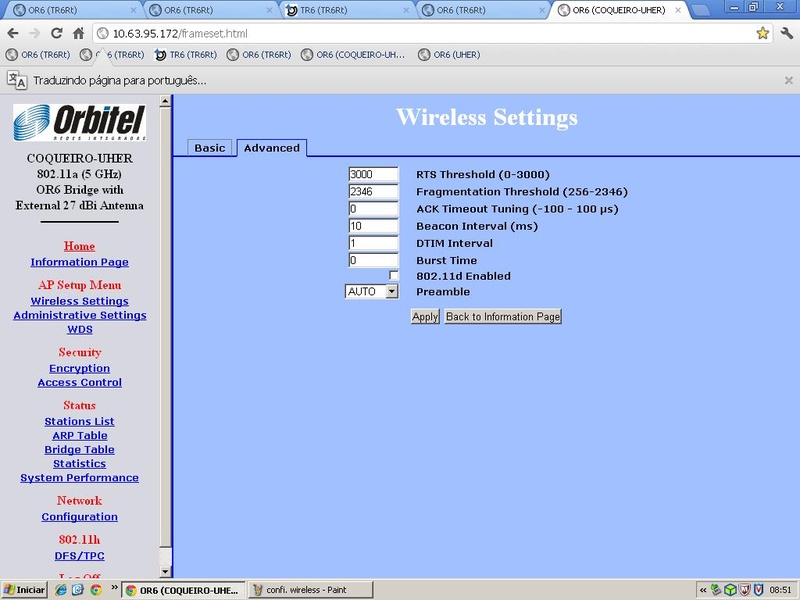
Task: Open Administrative Settings link
Action: point(80,315)
